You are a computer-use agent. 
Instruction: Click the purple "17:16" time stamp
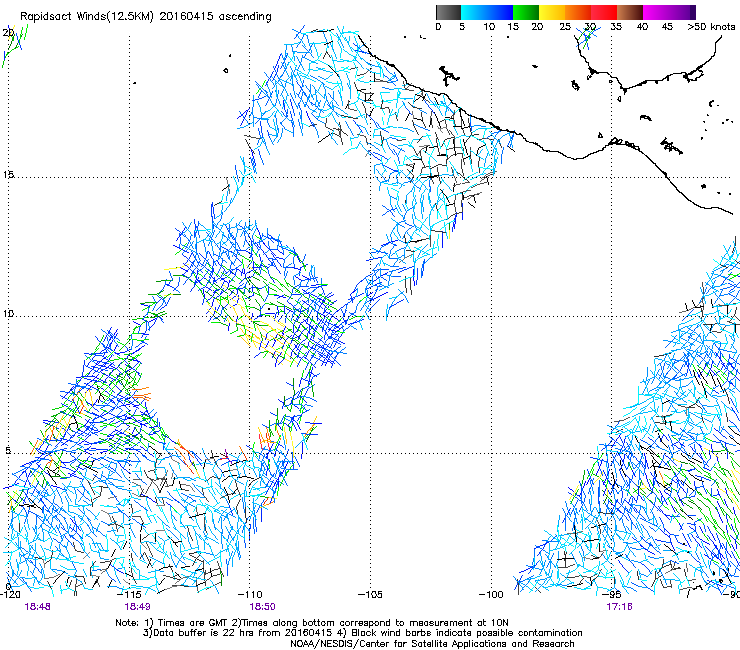[x=619, y=607]
